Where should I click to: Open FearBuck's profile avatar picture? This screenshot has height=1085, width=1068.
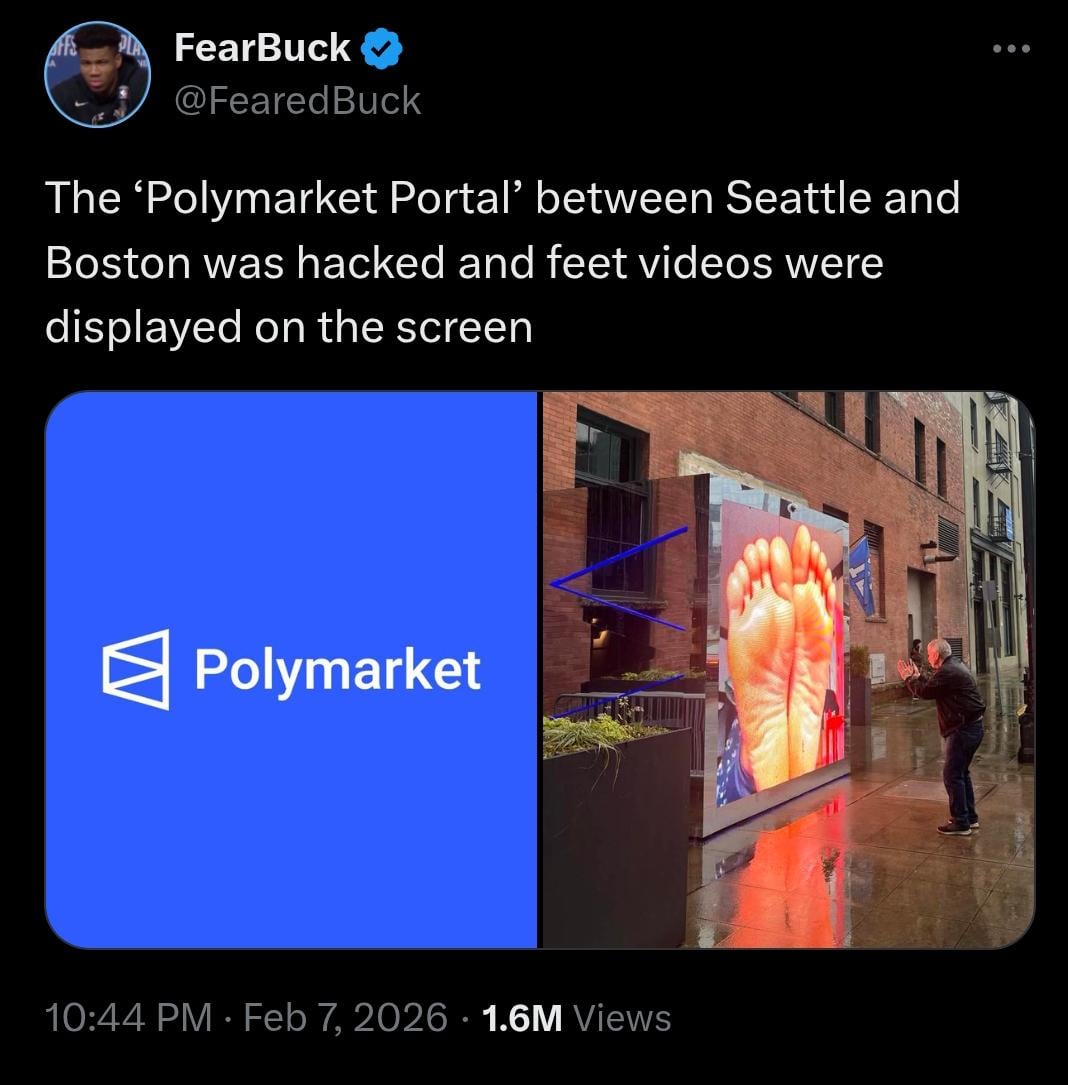(98, 74)
